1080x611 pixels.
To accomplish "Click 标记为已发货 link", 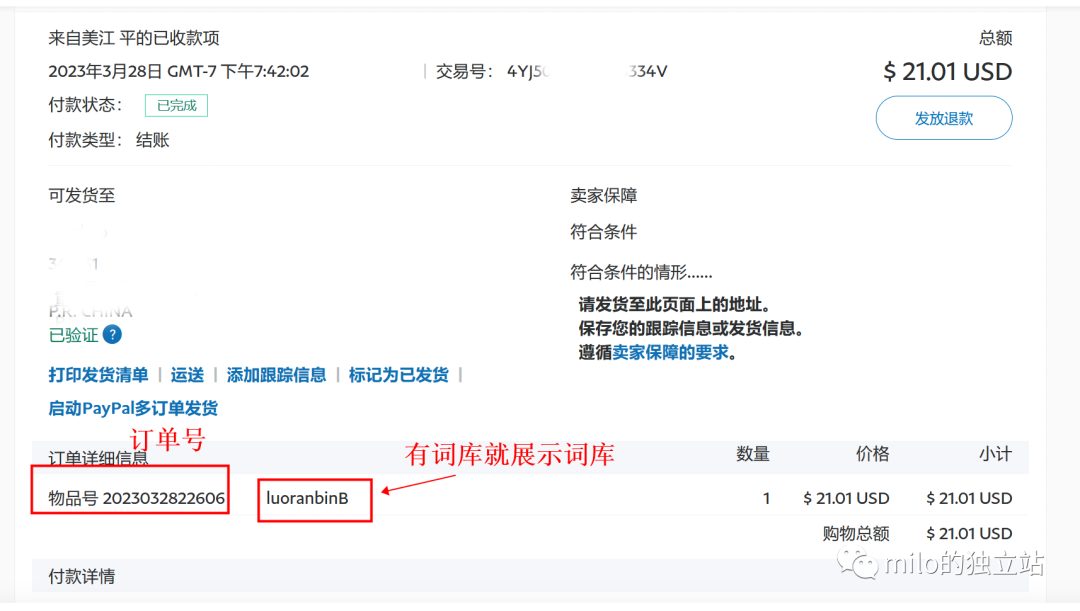I will 398,375.
